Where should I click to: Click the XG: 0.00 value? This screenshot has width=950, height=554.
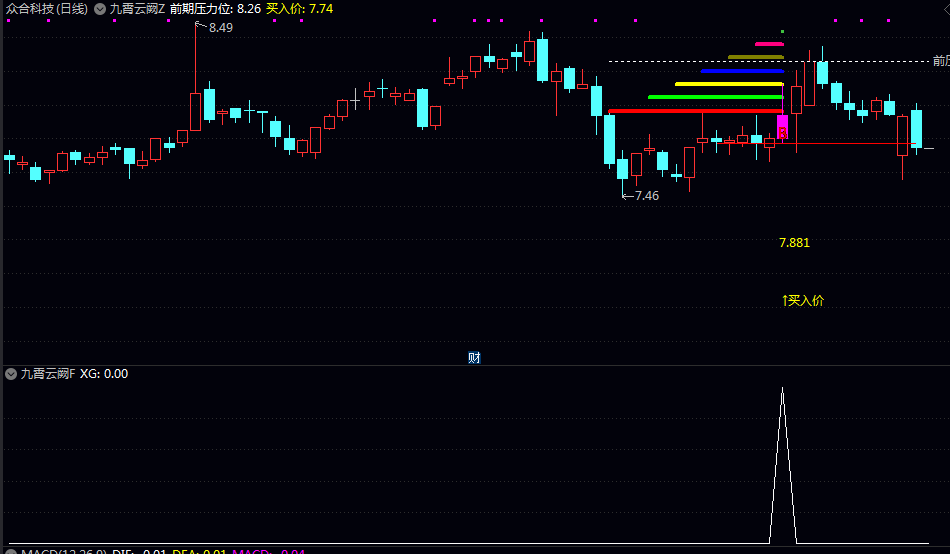tap(104, 374)
